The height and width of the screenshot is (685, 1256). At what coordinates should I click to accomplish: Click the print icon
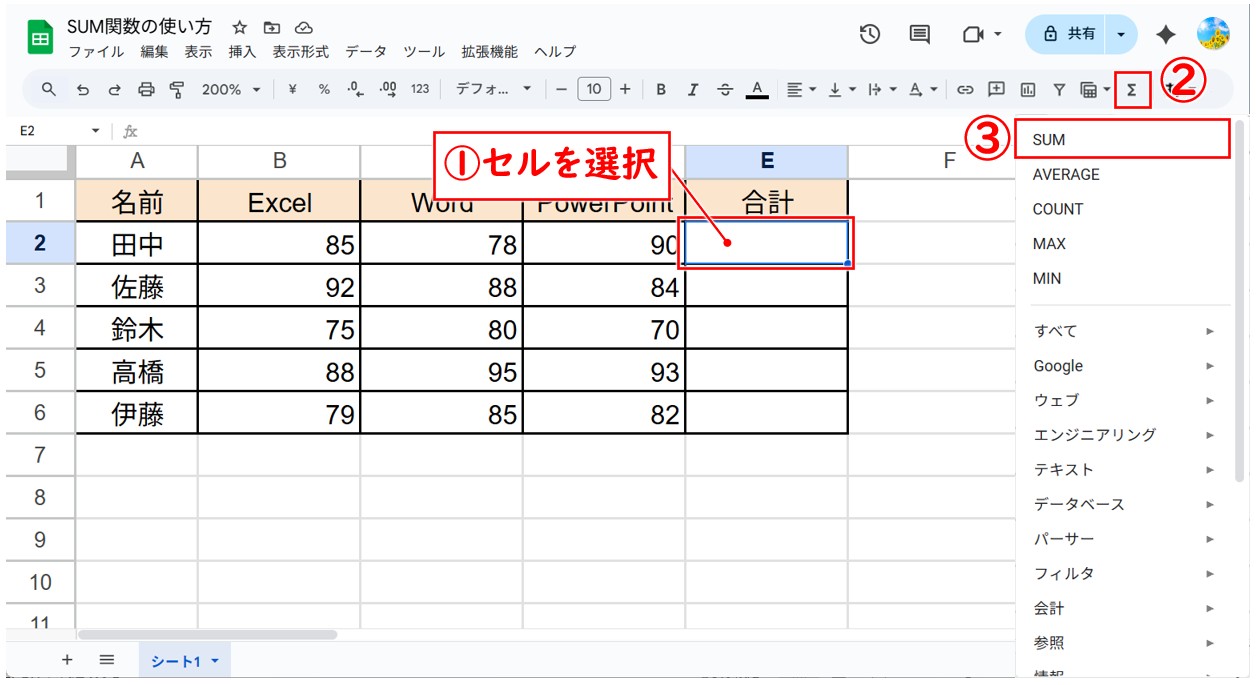pos(146,90)
